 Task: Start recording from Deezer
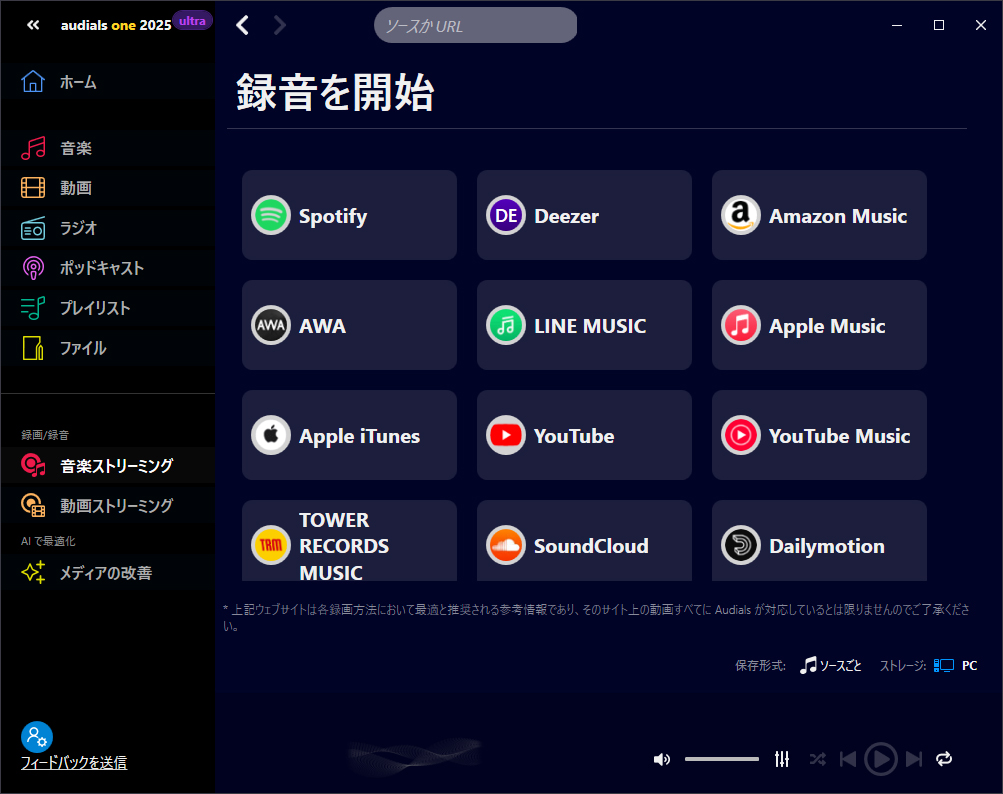(584, 215)
